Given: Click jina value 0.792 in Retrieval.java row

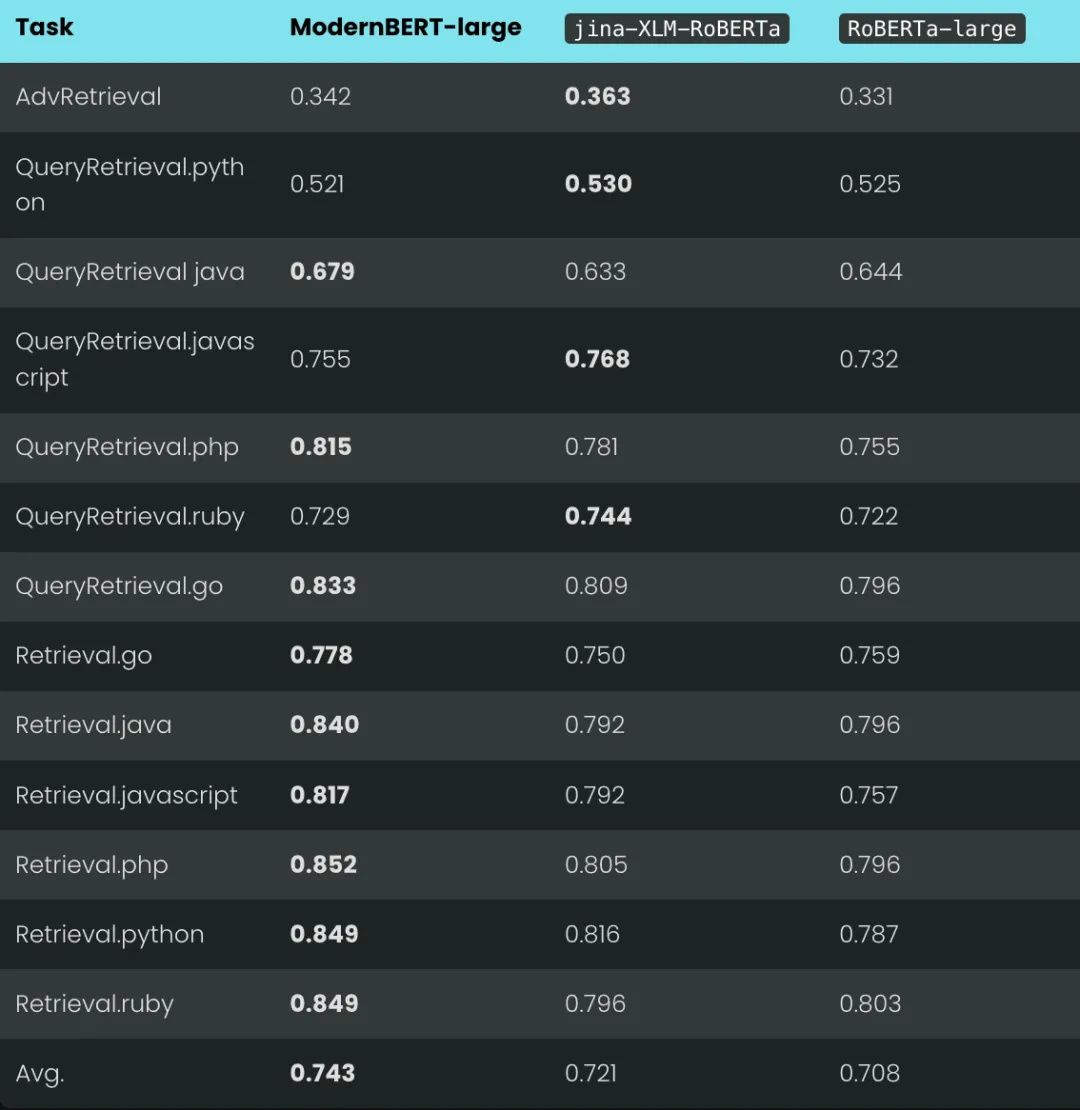Looking at the screenshot, I should coord(594,724).
